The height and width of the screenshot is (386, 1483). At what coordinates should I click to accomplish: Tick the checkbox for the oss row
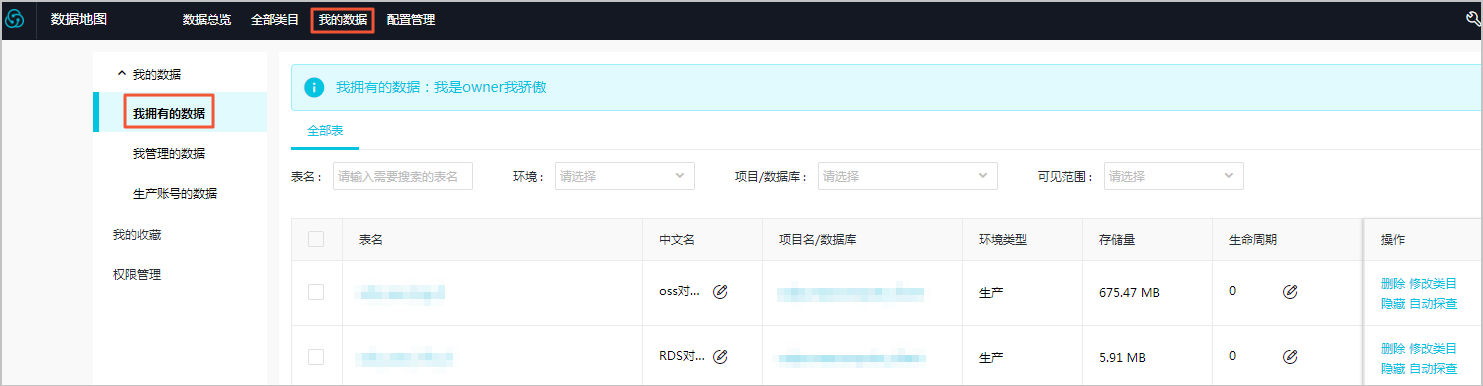pyautogui.click(x=316, y=292)
